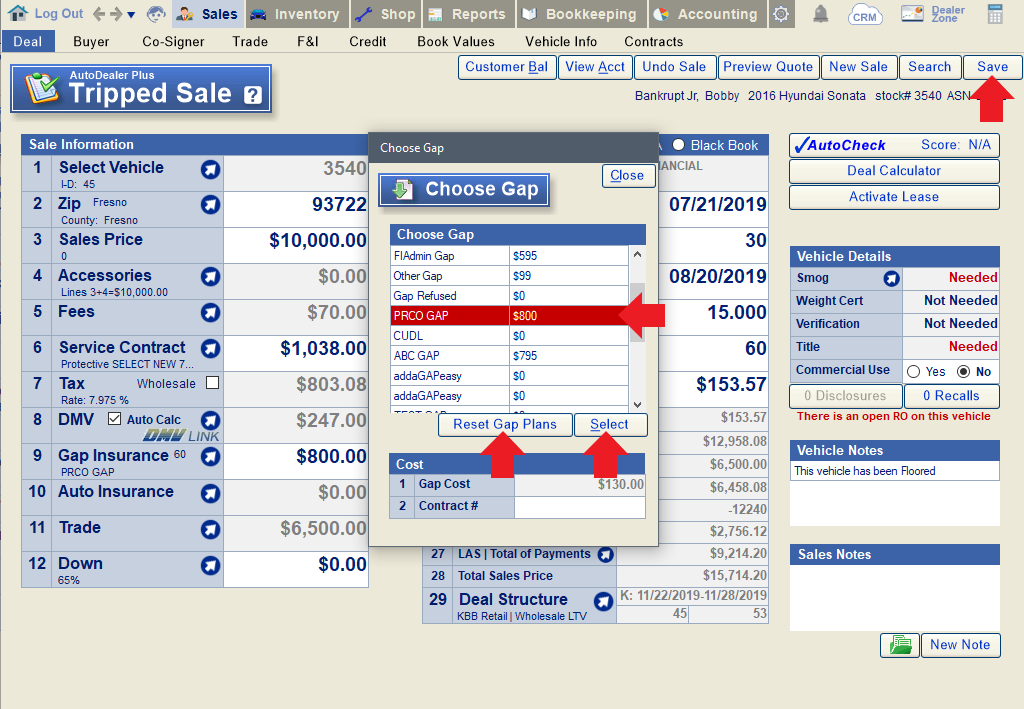Switch to the Trade tab
The image size is (1024, 709).
click(250, 42)
